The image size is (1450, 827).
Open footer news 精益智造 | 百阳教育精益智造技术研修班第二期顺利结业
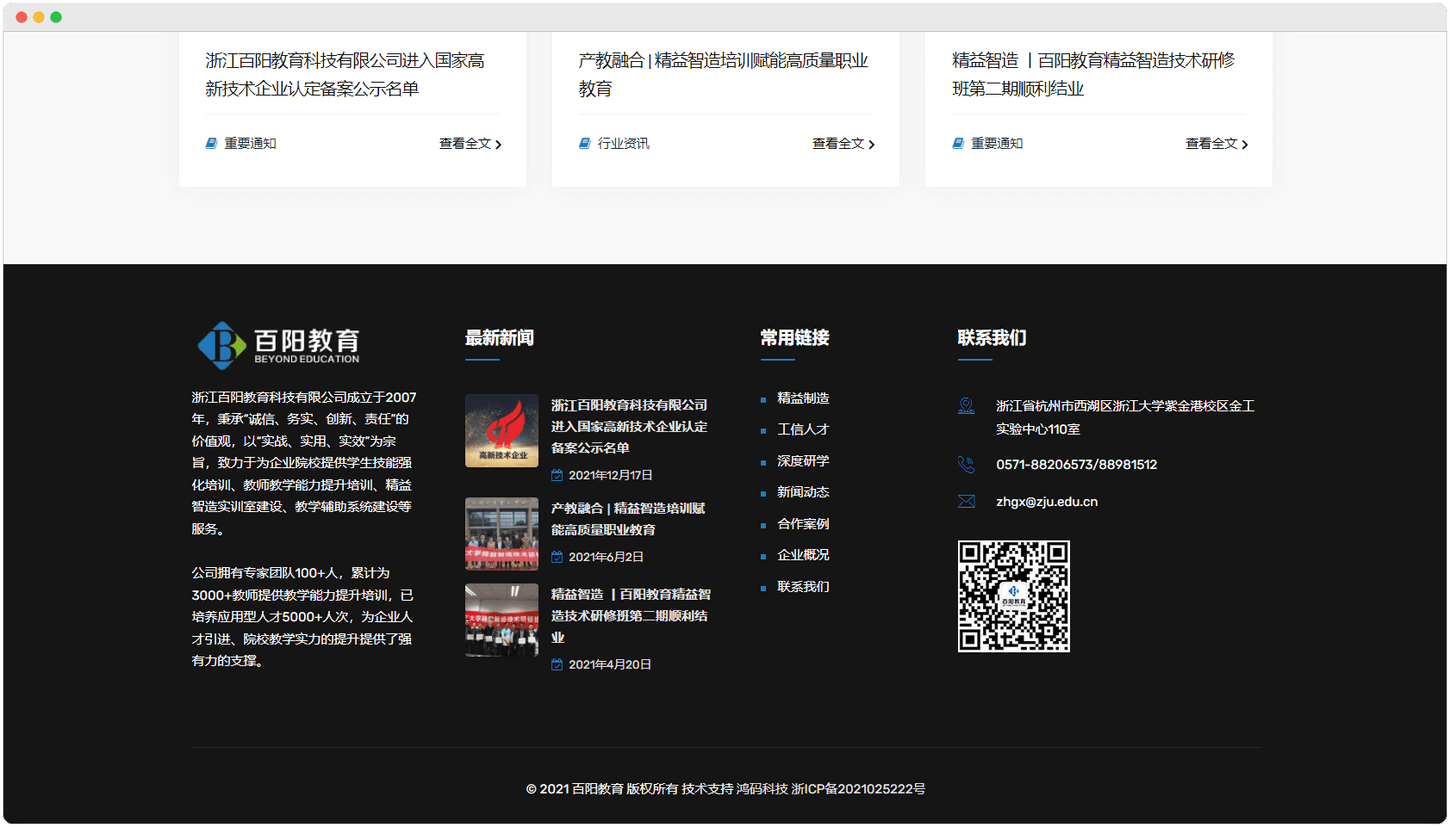pos(631,616)
